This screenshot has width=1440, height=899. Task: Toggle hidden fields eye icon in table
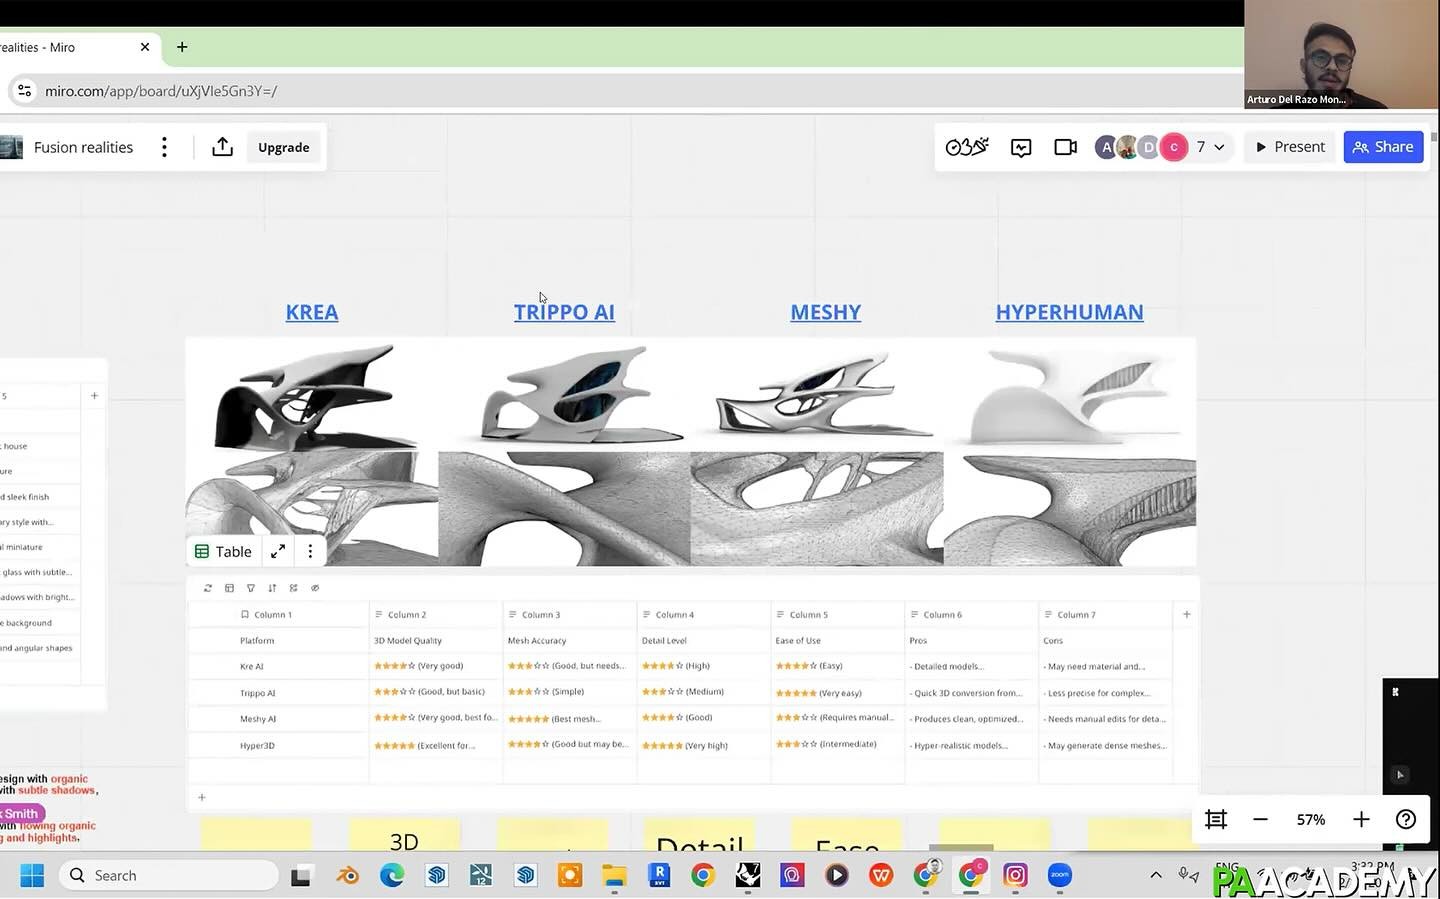coord(315,588)
